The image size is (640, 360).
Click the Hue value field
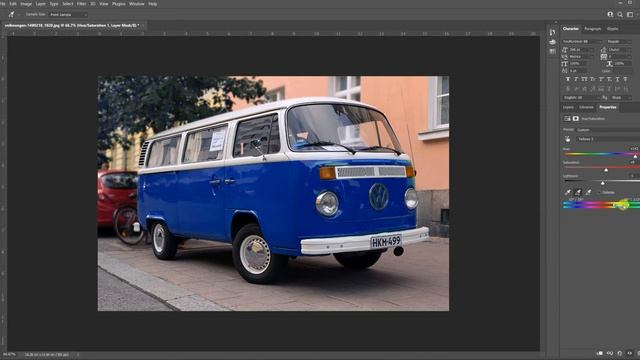coord(634,149)
